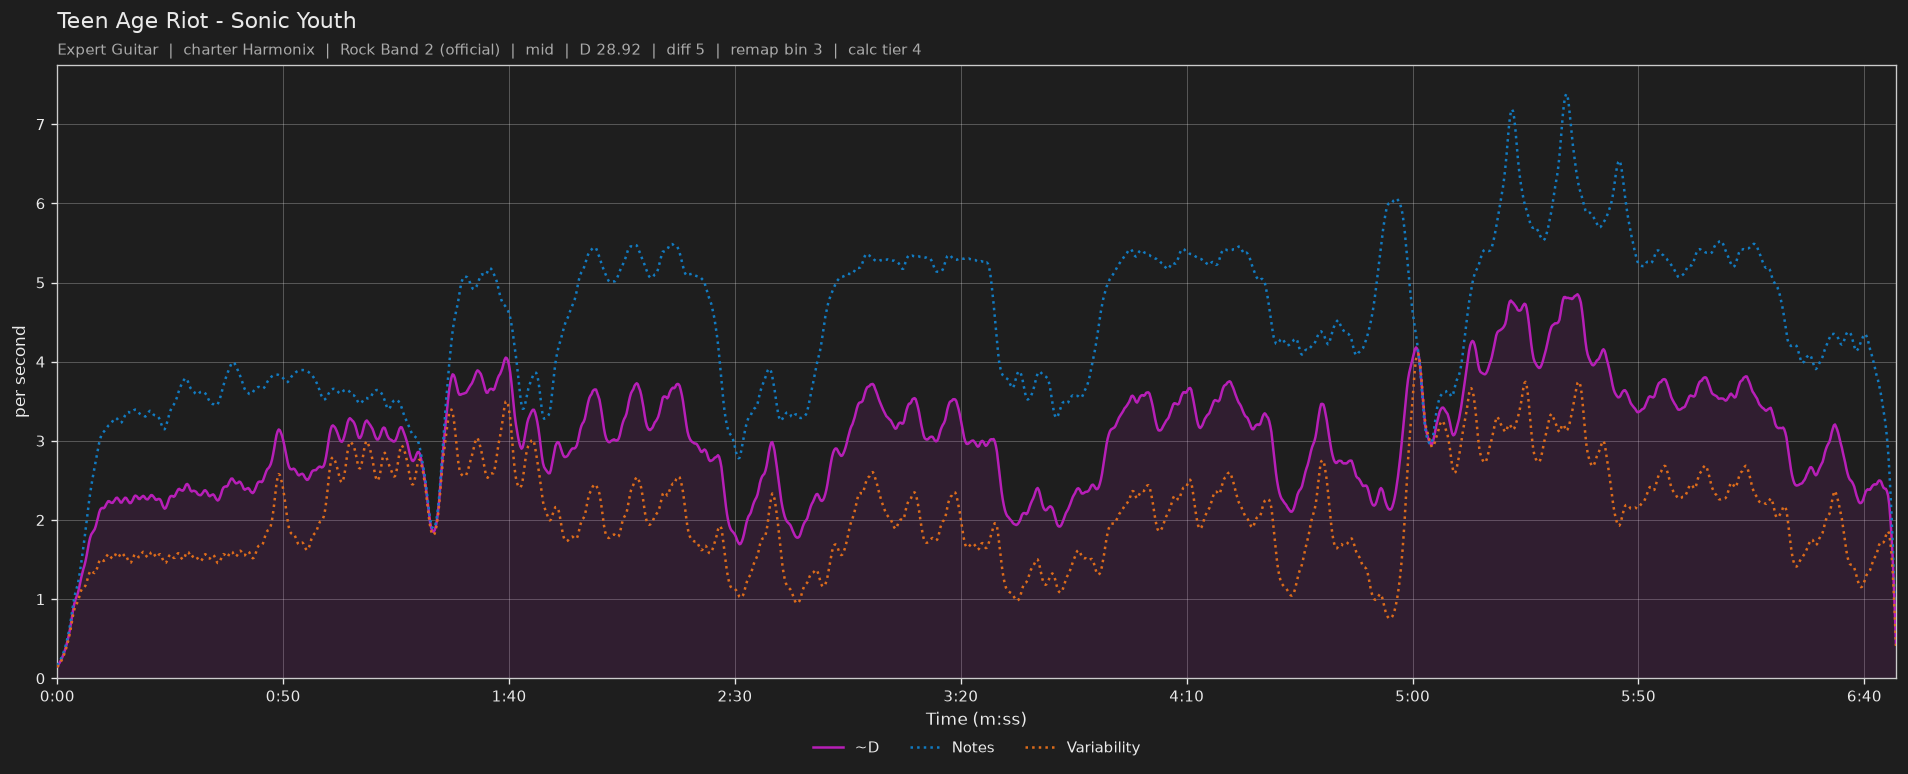
Task: Click the 3:20 time axis tick label
Action: coord(961,696)
